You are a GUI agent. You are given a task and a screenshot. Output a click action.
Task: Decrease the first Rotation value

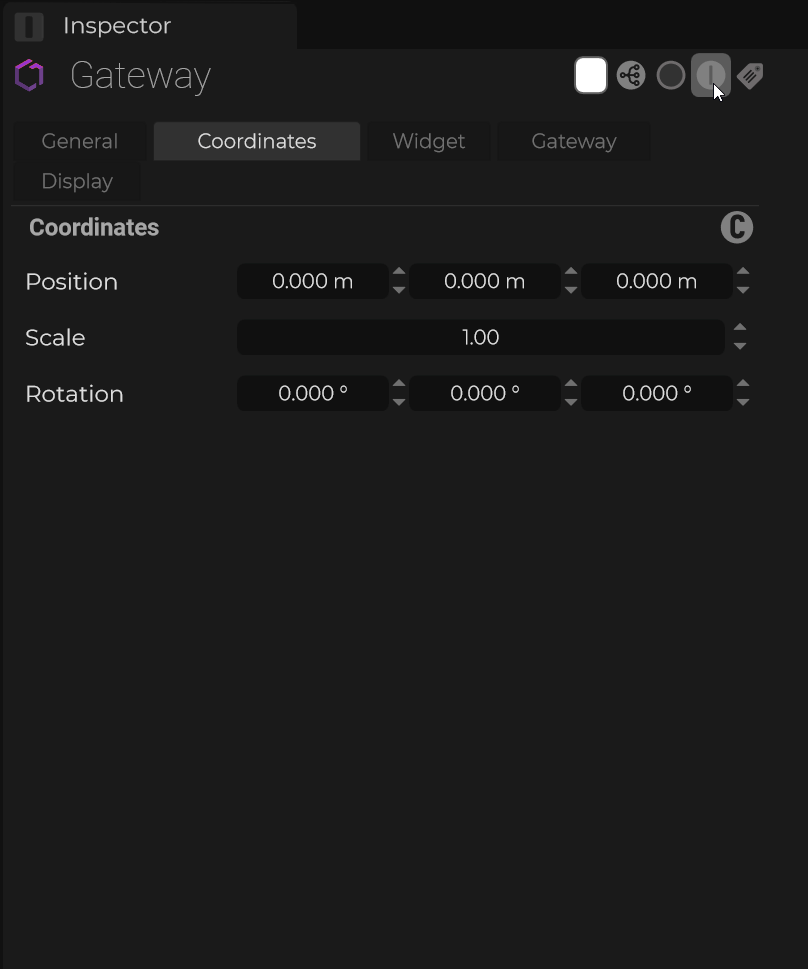[399, 403]
